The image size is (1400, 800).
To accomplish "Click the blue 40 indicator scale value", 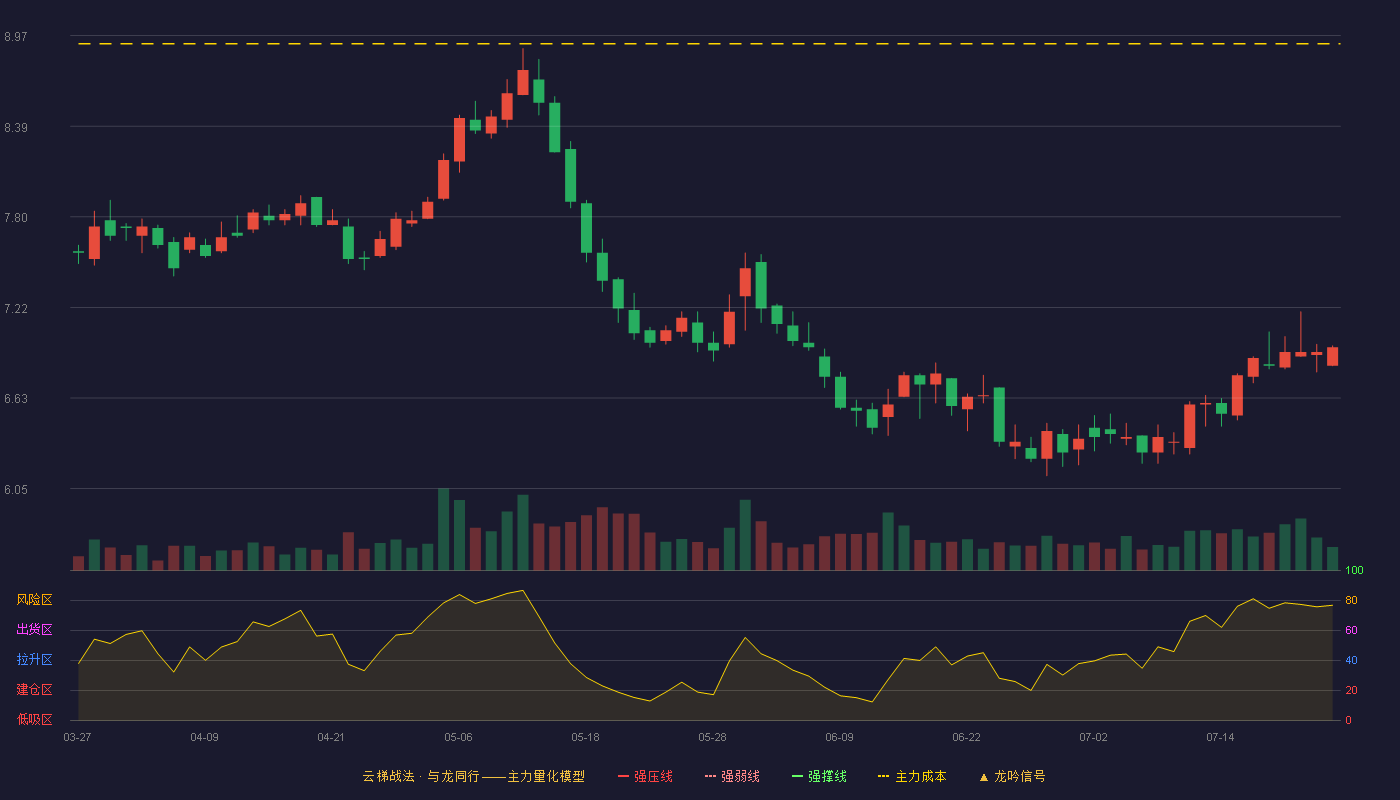I will click(x=1351, y=660).
